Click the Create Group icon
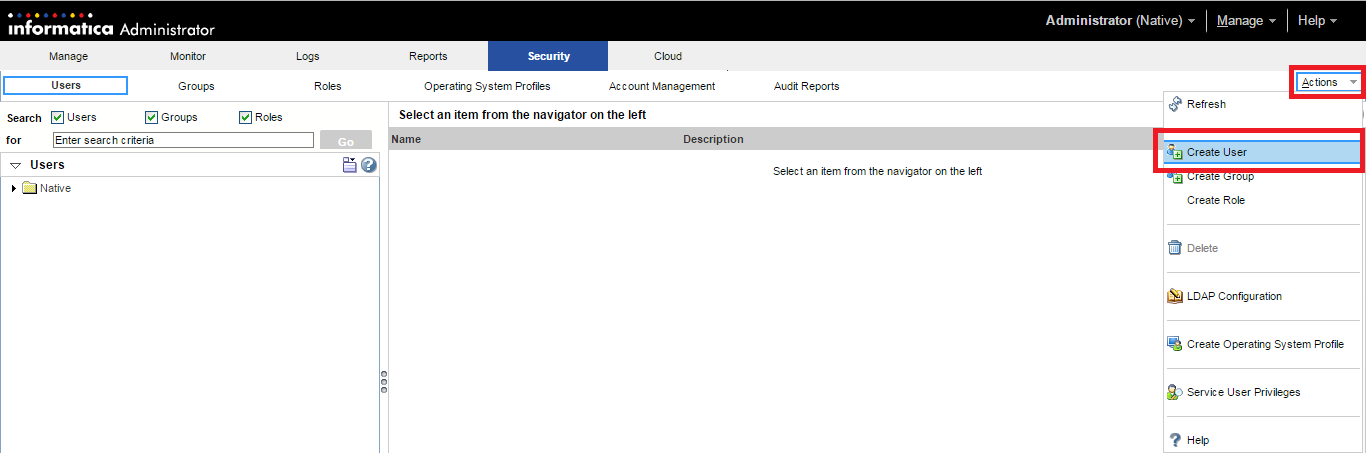 (x=1175, y=177)
